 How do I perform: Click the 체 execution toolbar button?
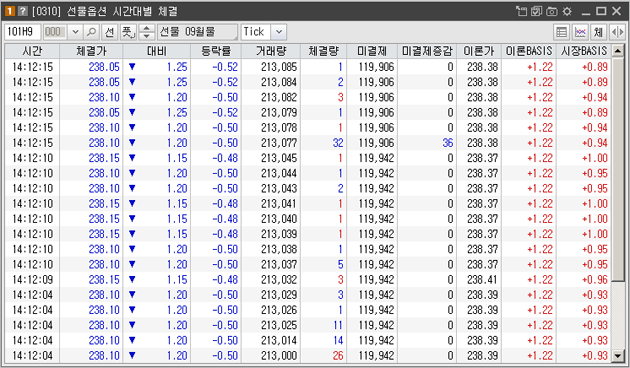pos(598,32)
